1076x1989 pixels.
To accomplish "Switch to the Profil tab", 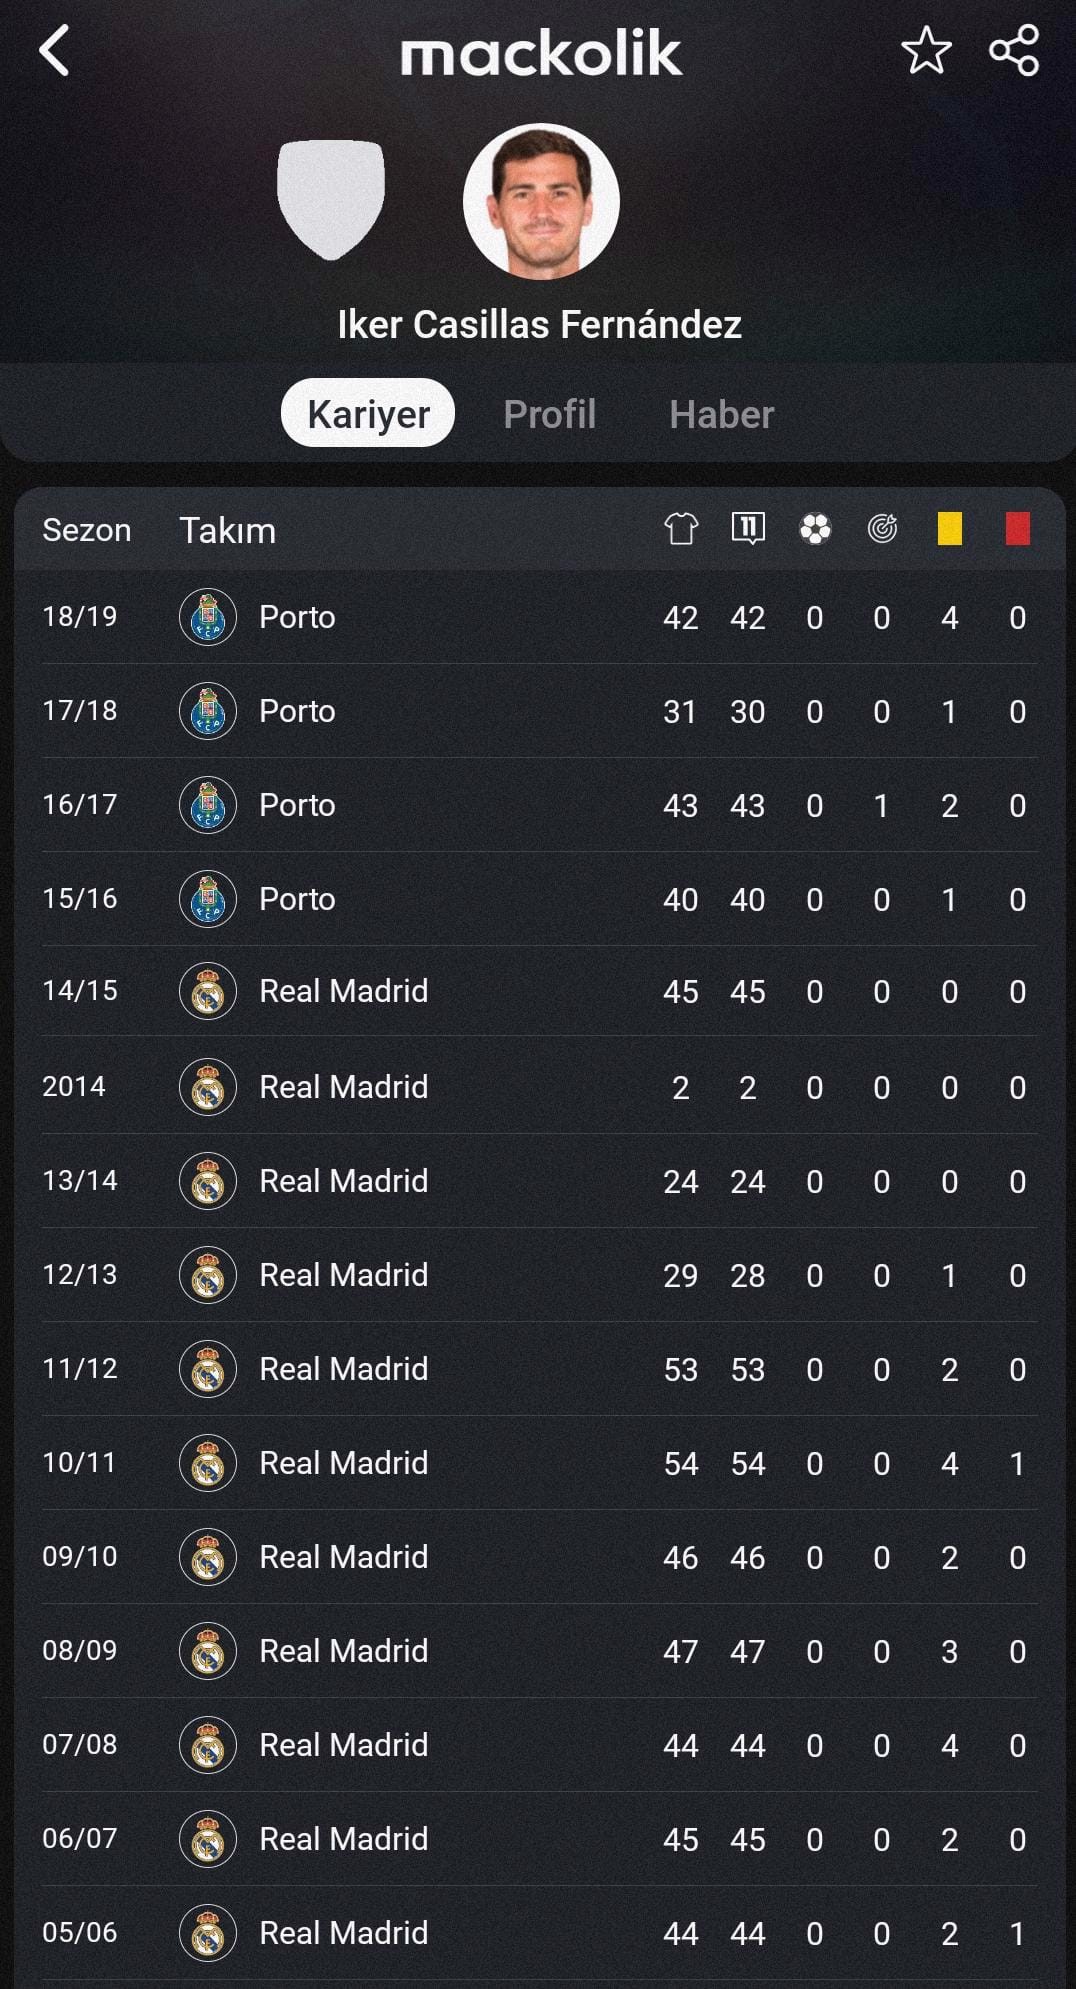I will (549, 414).
